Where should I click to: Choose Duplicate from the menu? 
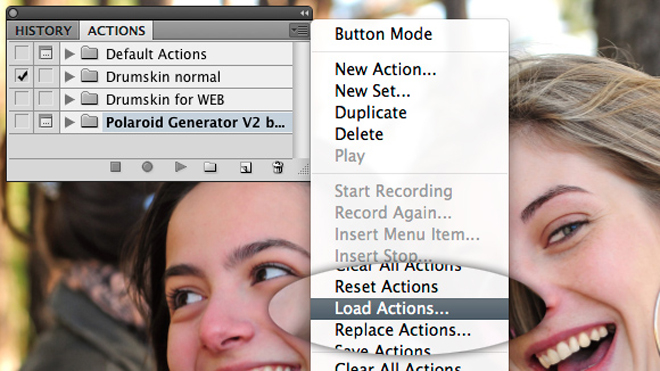click(371, 112)
